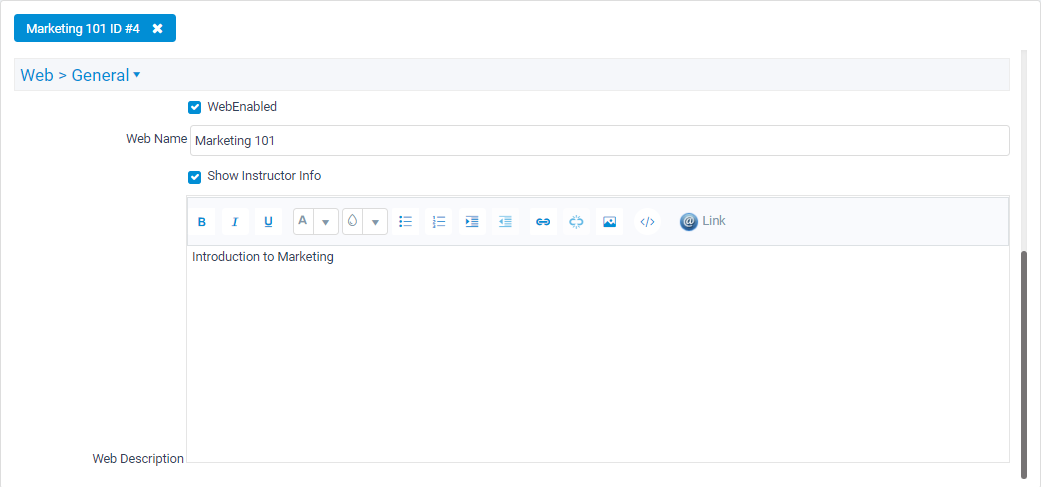Toggle italic formatting in editor toolbar
1041x487 pixels.
tap(235, 222)
